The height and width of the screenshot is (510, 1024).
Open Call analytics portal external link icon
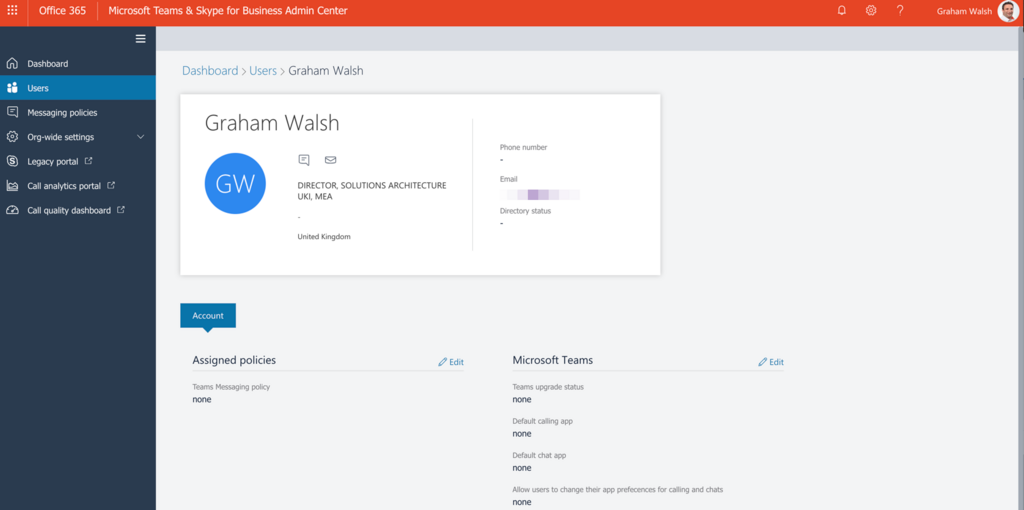[111, 185]
